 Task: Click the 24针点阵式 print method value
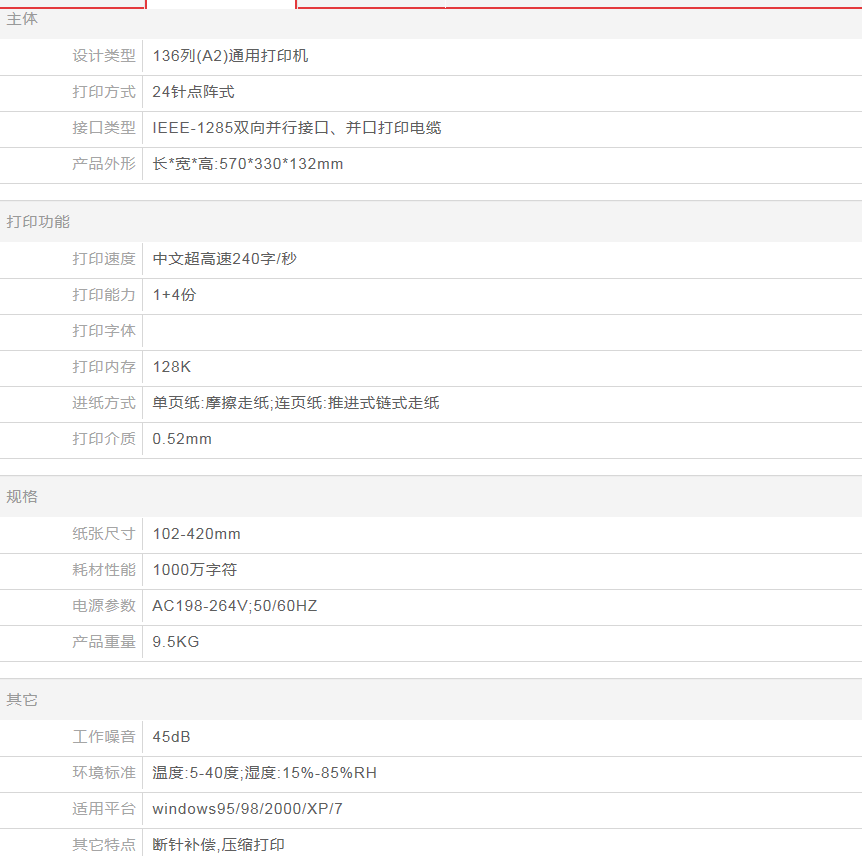pyautogui.click(x=193, y=92)
